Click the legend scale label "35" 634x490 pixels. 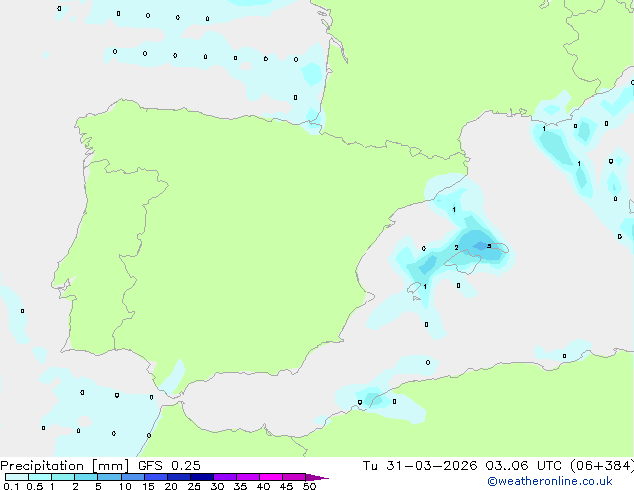click(240, 486)
